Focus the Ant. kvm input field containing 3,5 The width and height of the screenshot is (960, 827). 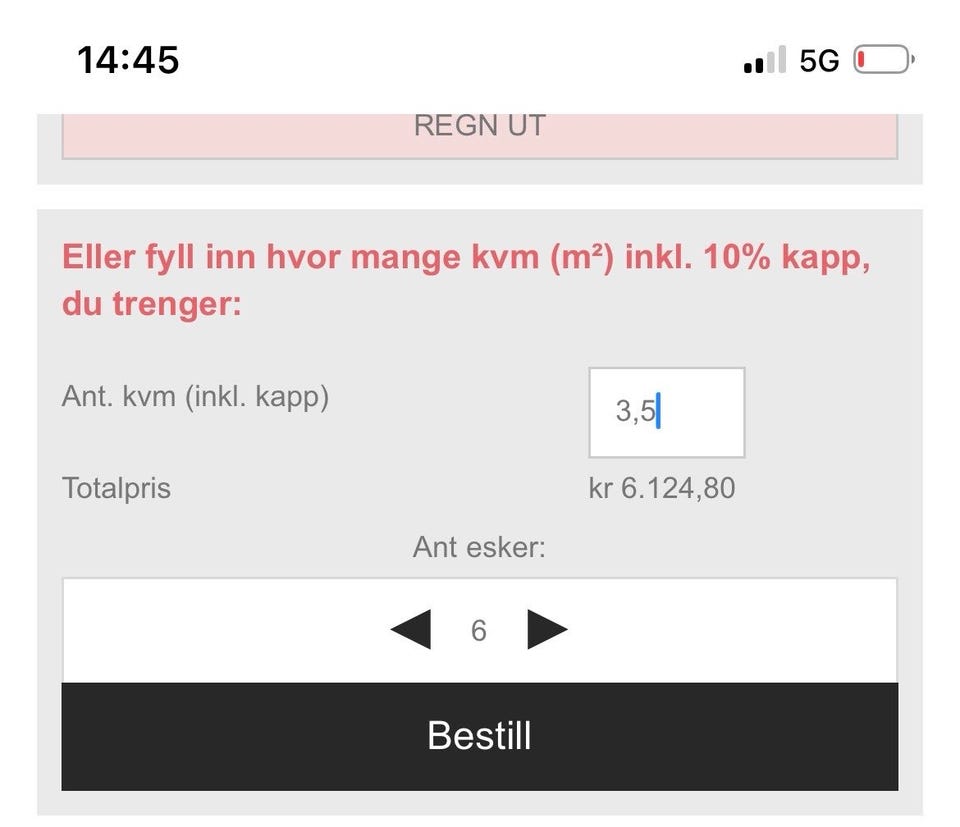[x=667, y=412]
